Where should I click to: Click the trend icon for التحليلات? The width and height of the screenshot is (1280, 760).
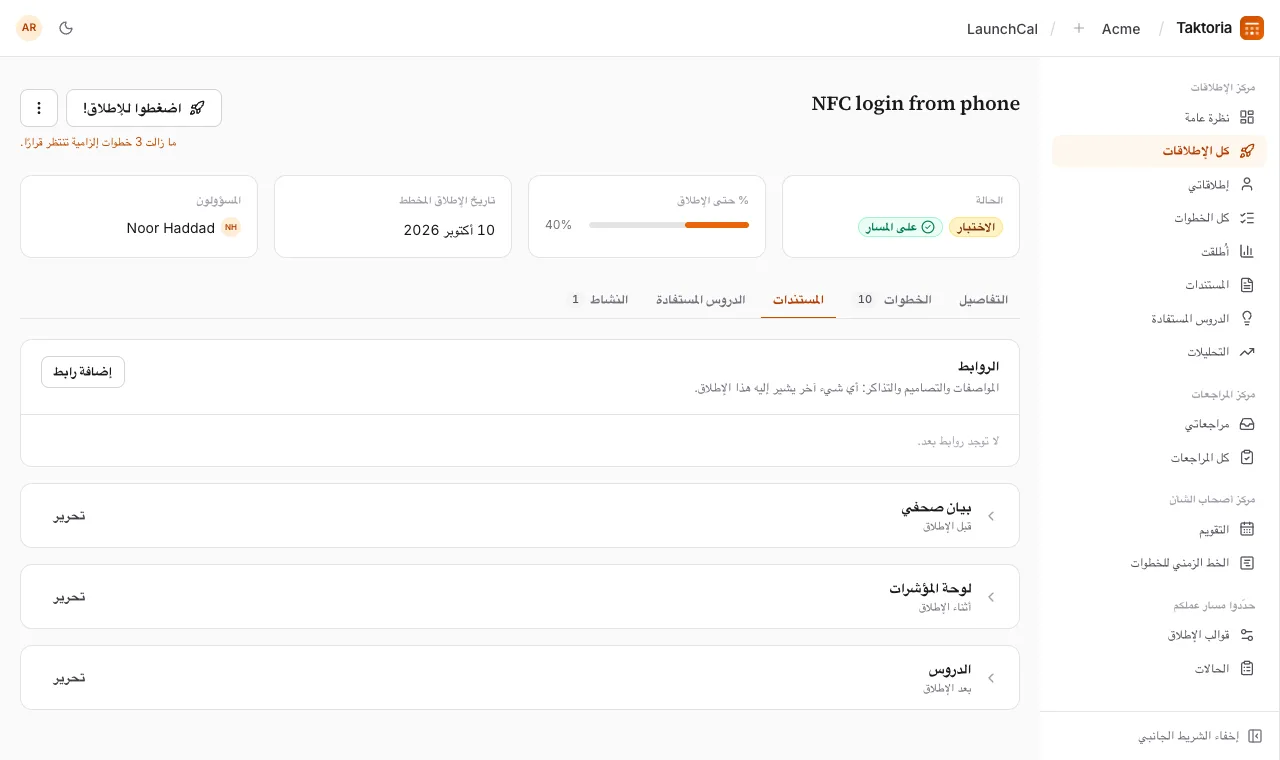[1247, 352]
